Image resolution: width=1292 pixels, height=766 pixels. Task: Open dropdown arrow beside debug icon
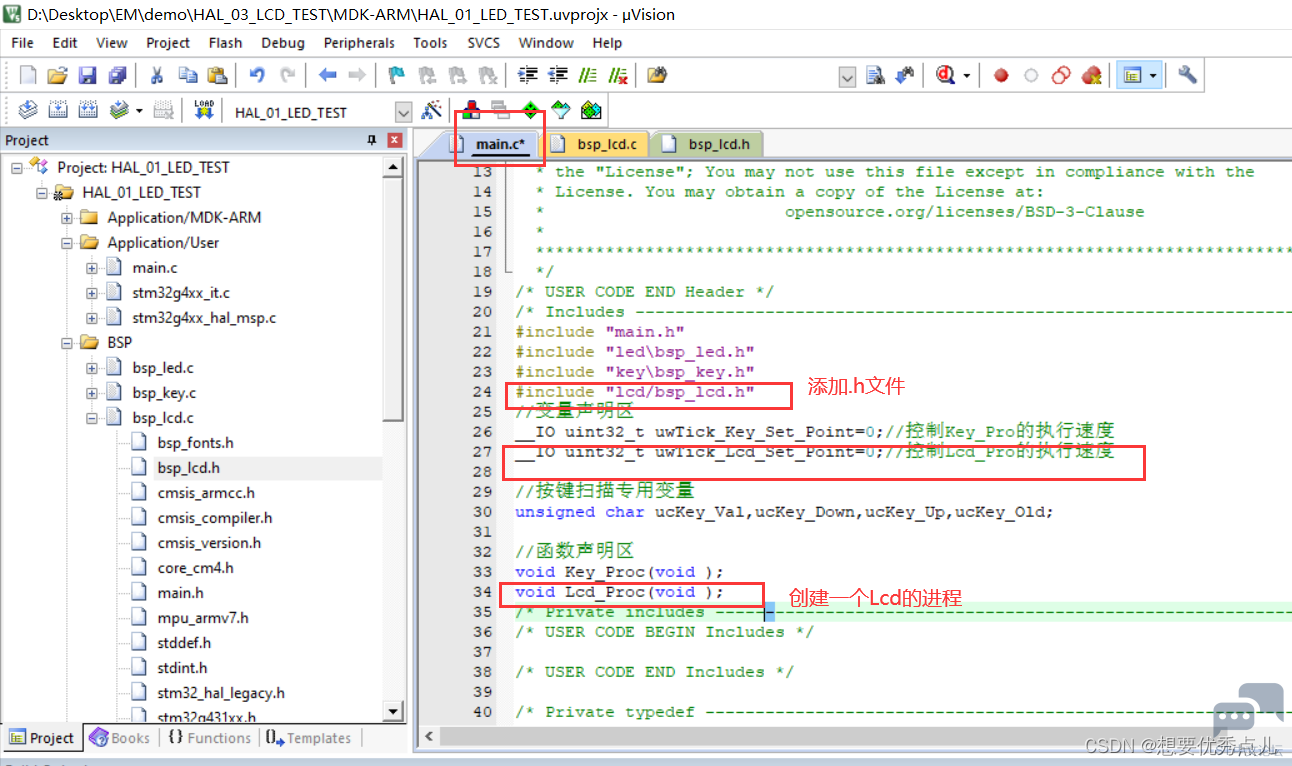[x=967, y=76]
